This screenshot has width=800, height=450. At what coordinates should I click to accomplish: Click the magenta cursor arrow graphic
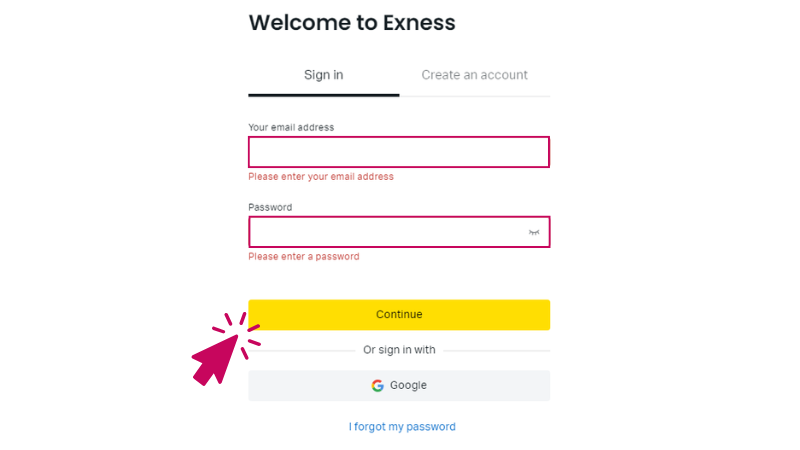tap(213, 360)
